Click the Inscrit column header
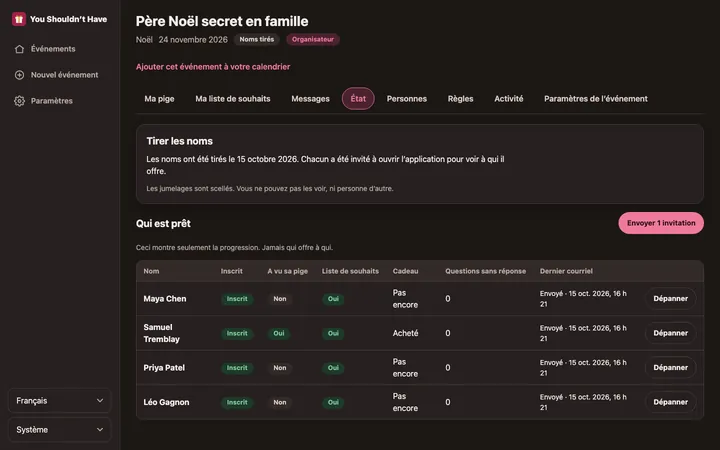This screenshot has width=720, height=450. pos(231,271)
